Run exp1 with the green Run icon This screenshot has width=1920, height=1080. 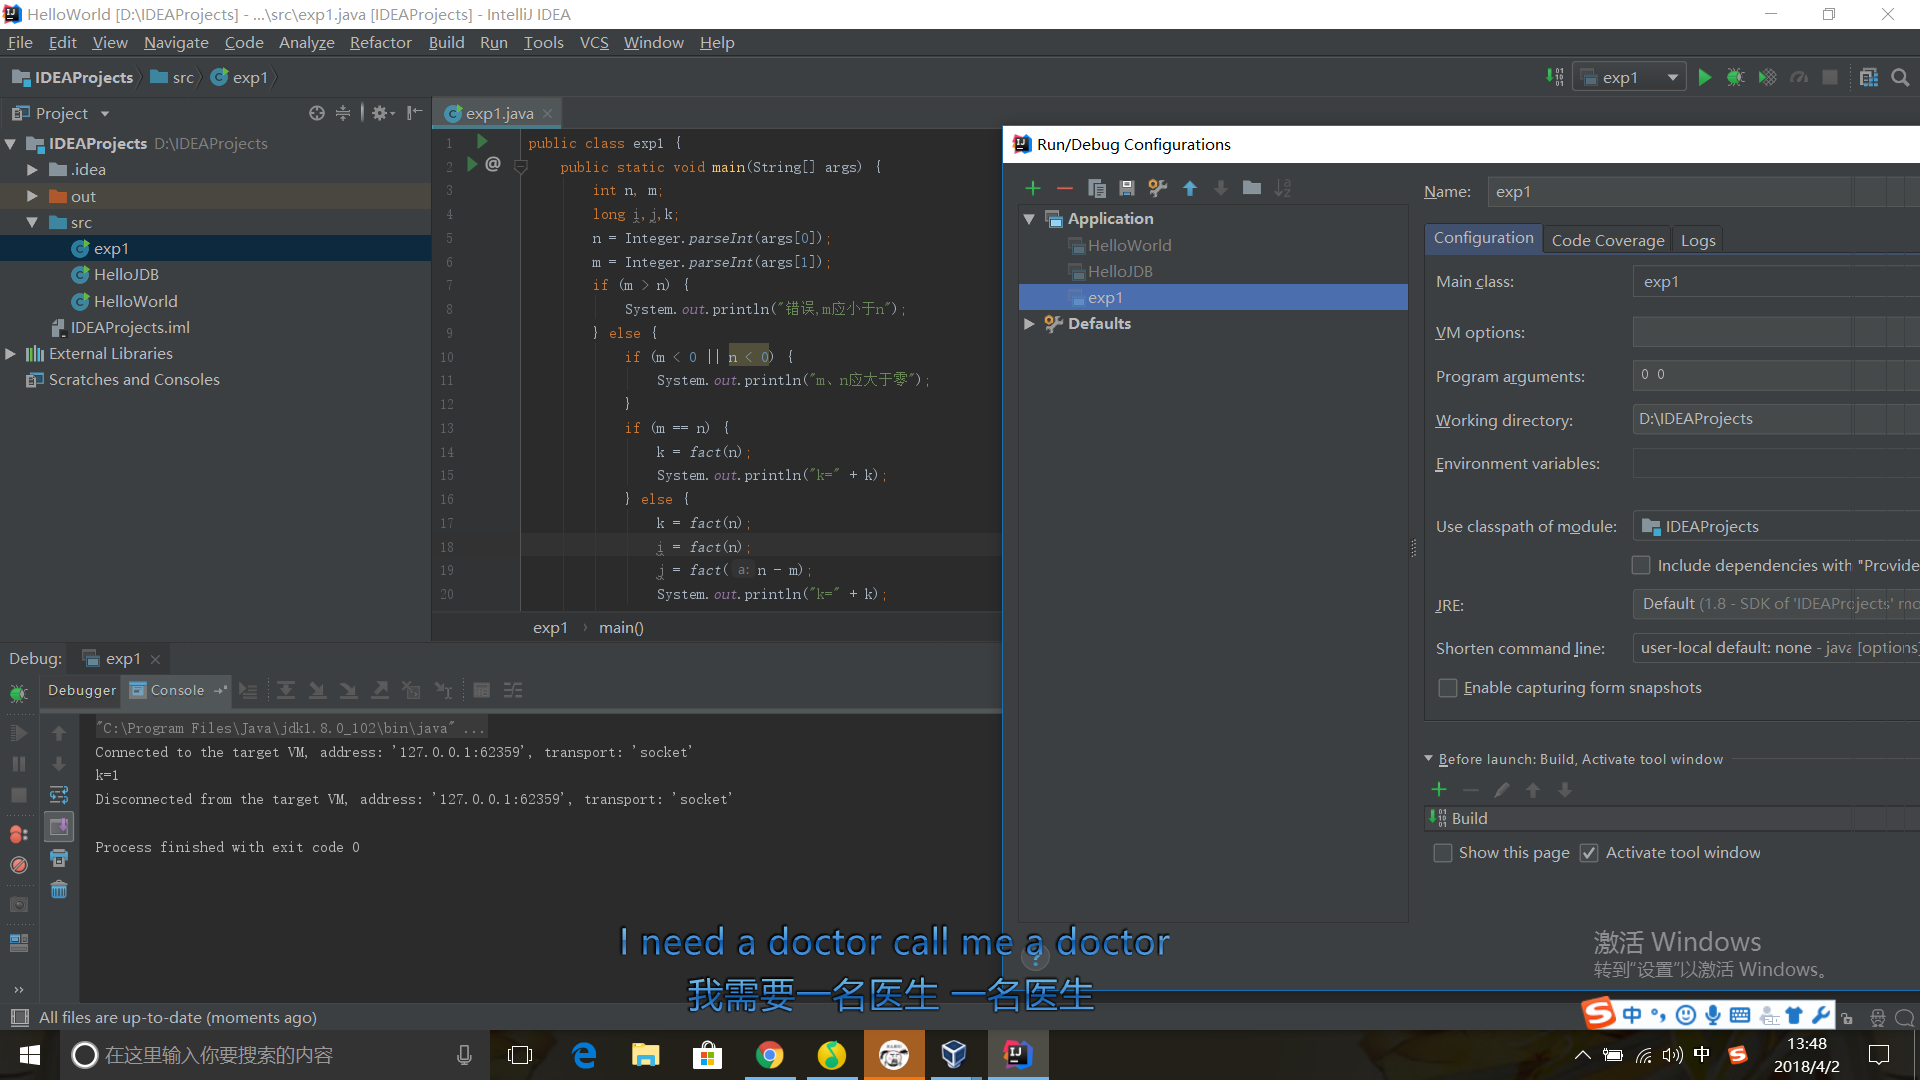click(1705, 77)
